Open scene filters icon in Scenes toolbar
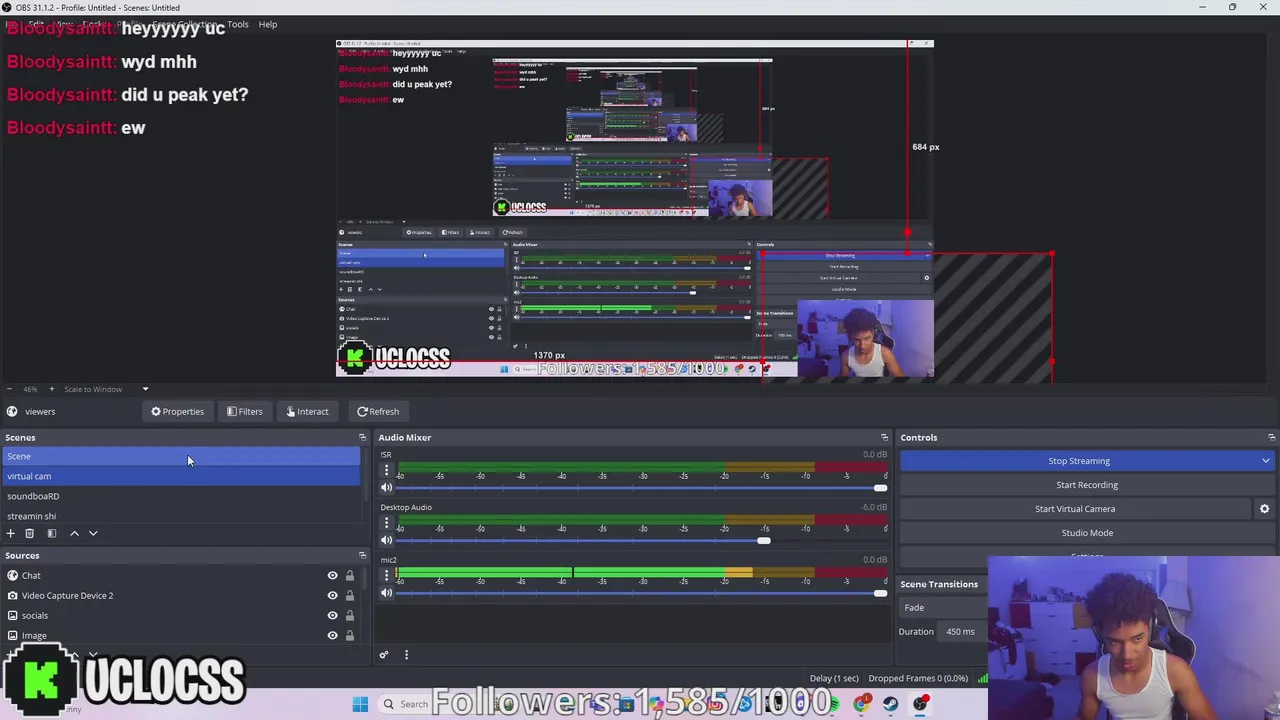The image size is (1280, 720). pos(52,533)
